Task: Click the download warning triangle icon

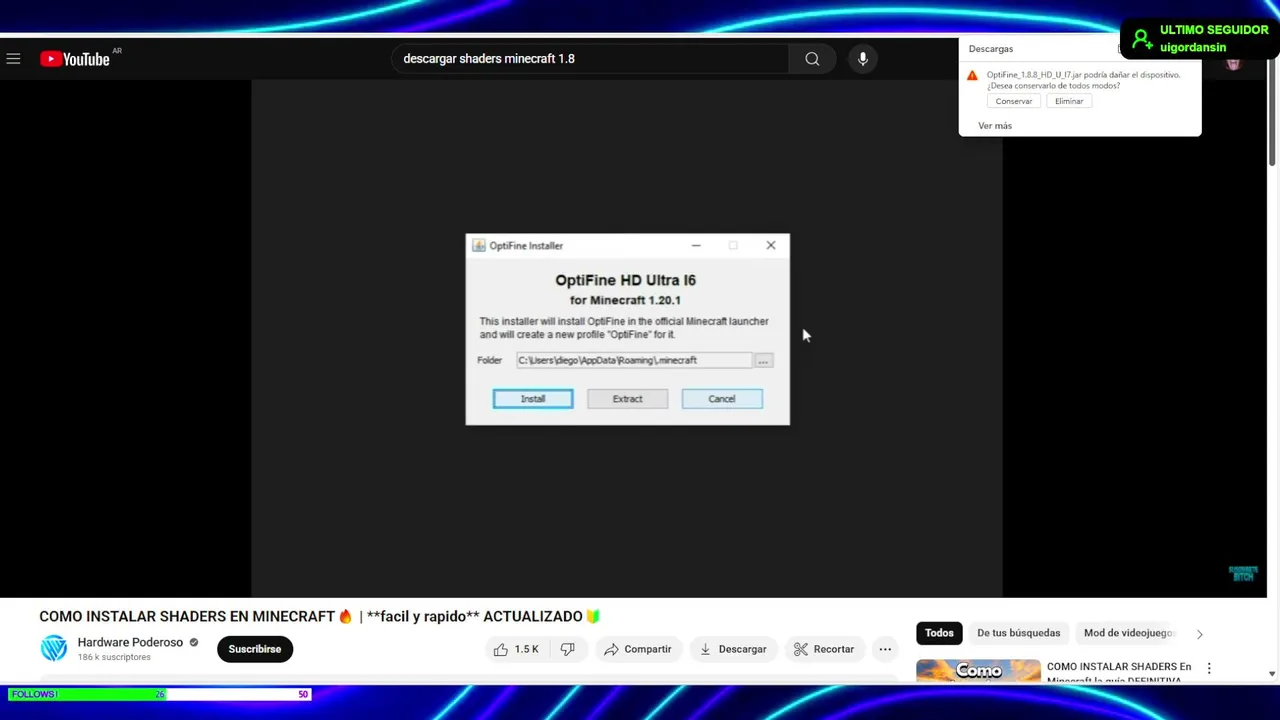Action: click(x=972, y=75)
